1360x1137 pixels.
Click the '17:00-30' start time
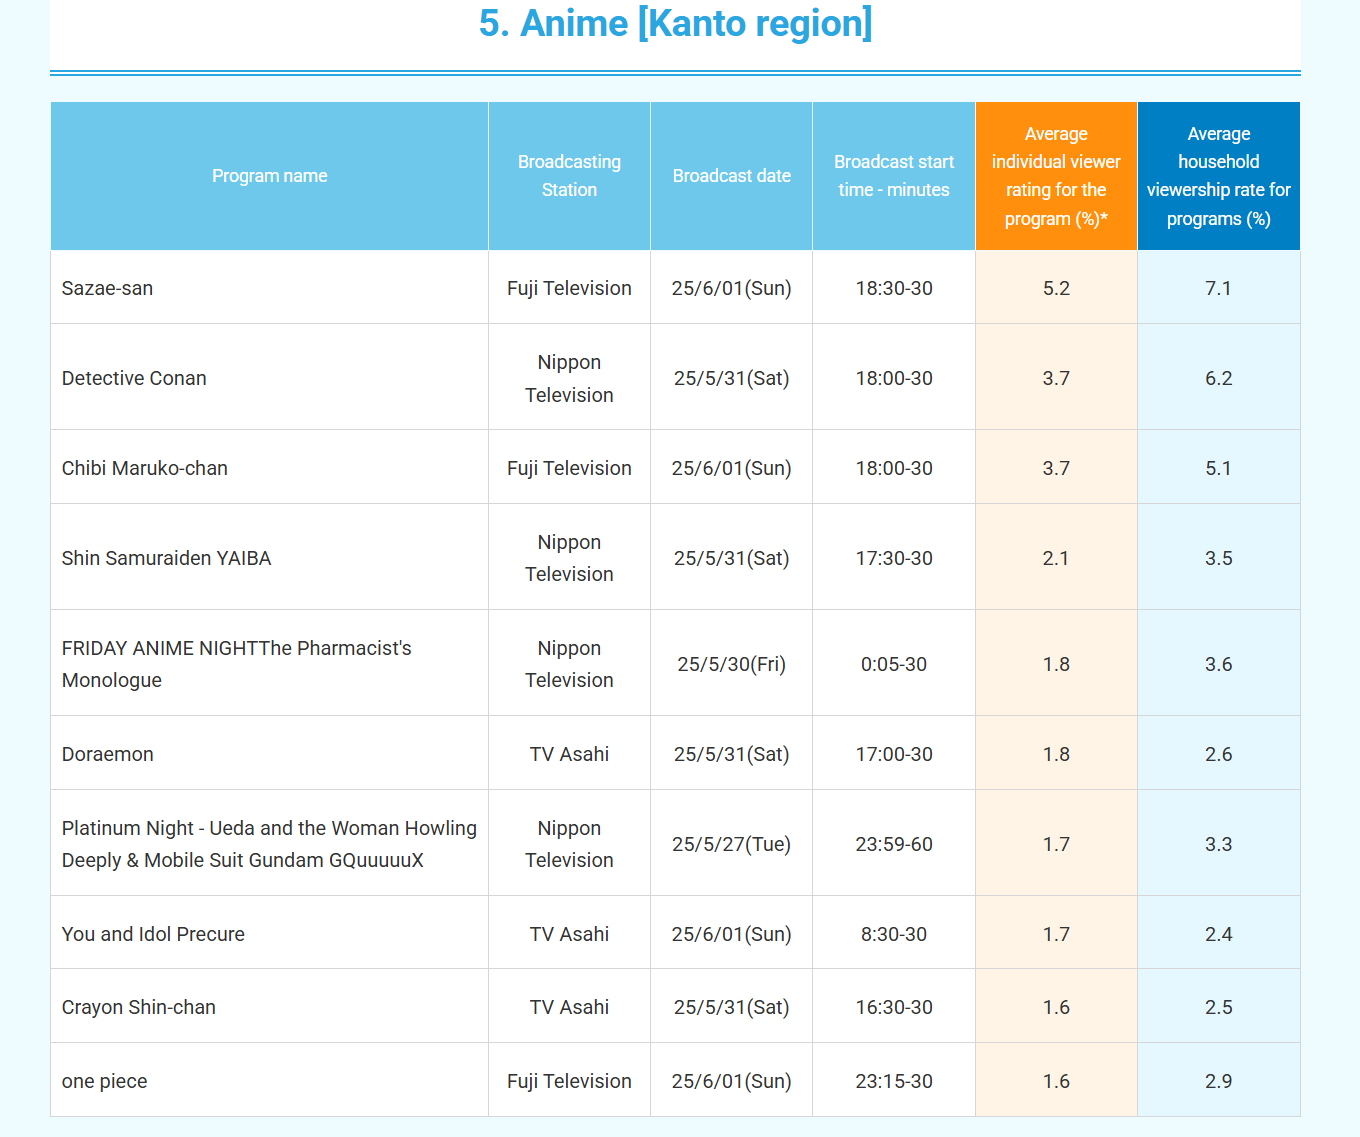(x=894, y=754)
